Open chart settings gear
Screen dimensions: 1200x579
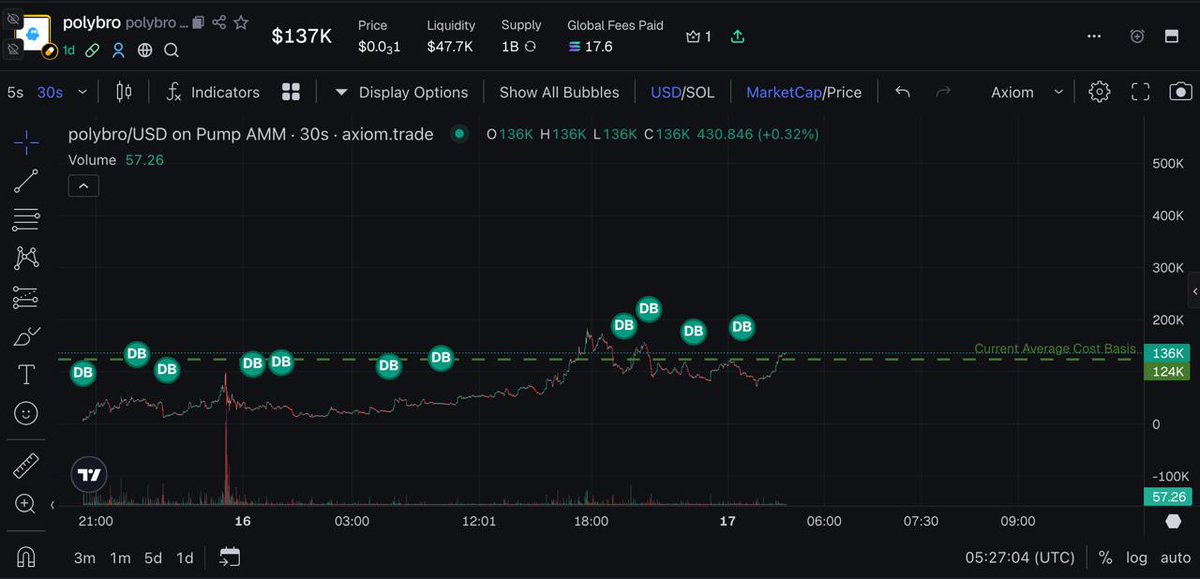[x=1099, y=92]
